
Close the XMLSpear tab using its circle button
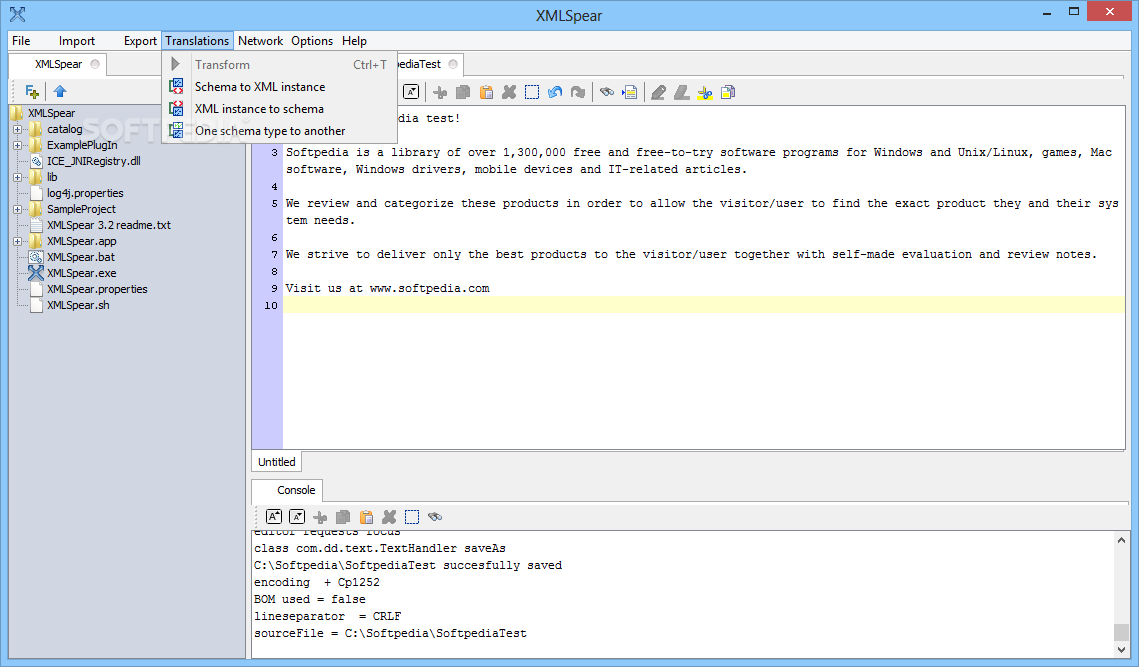pyautogui.click(x=95, y=64)
